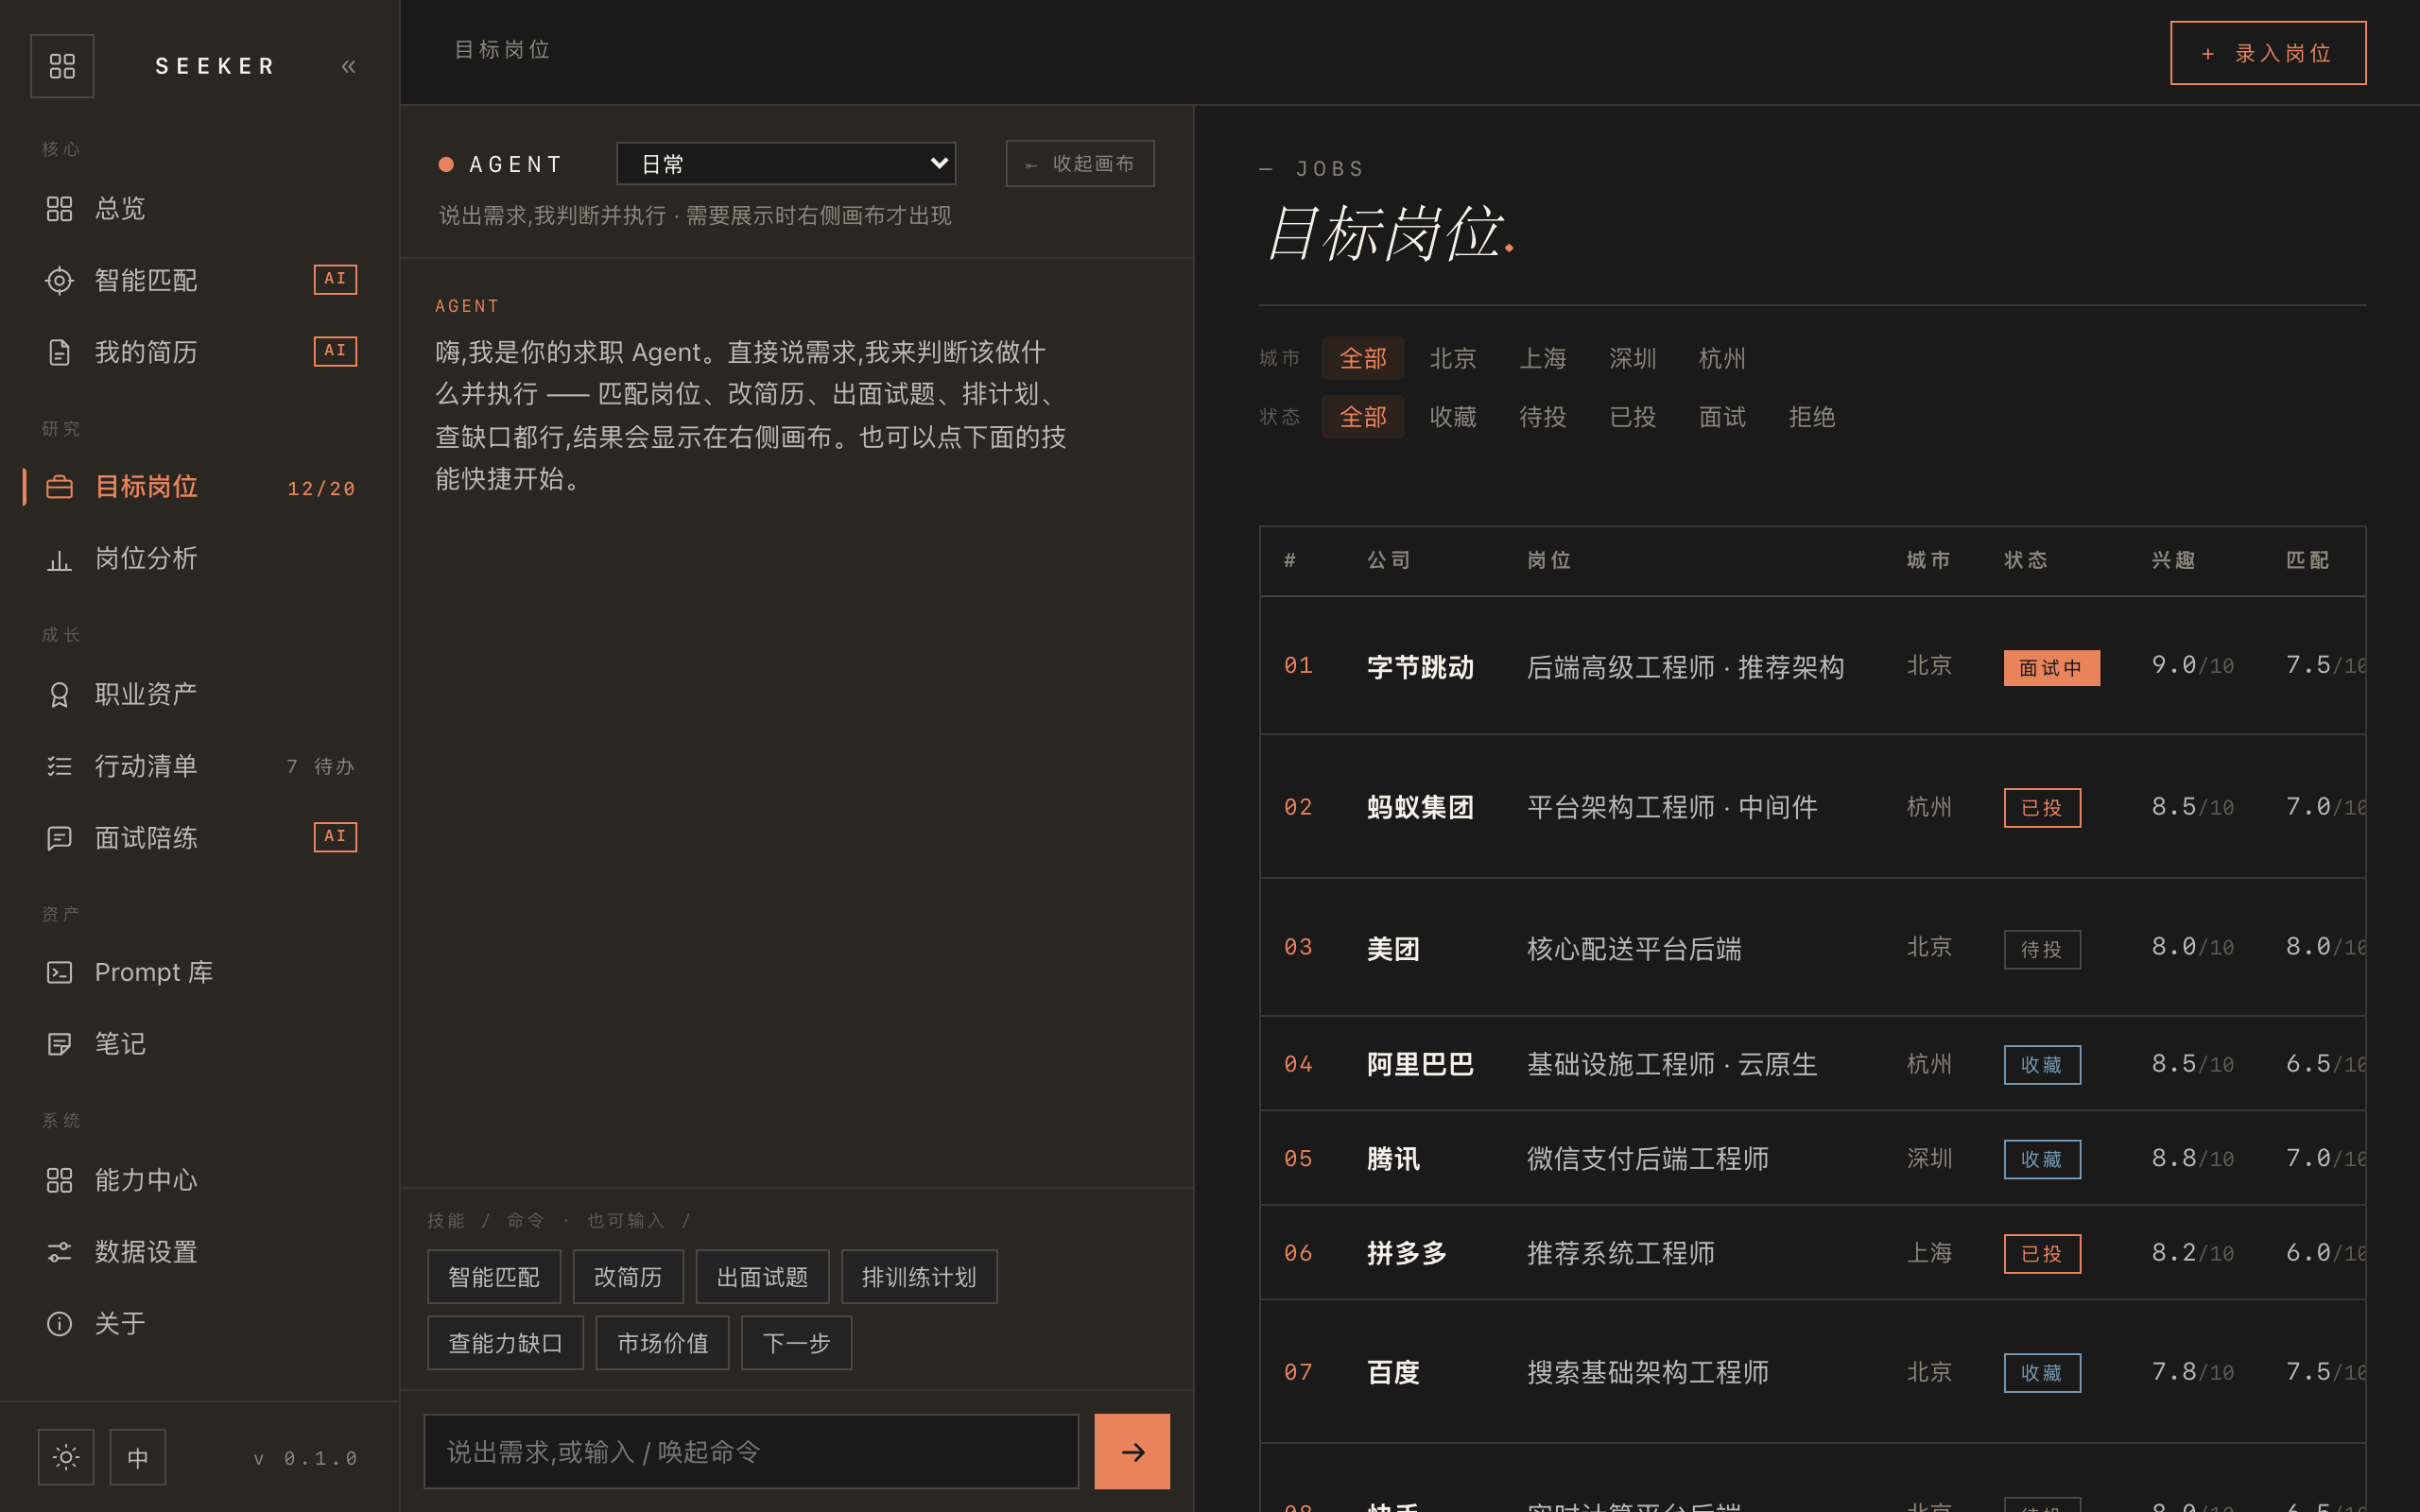The width and height of the screenshot is (2420, 1512).
Task: Filter city by 北京
Action: tap(1453, 358)
